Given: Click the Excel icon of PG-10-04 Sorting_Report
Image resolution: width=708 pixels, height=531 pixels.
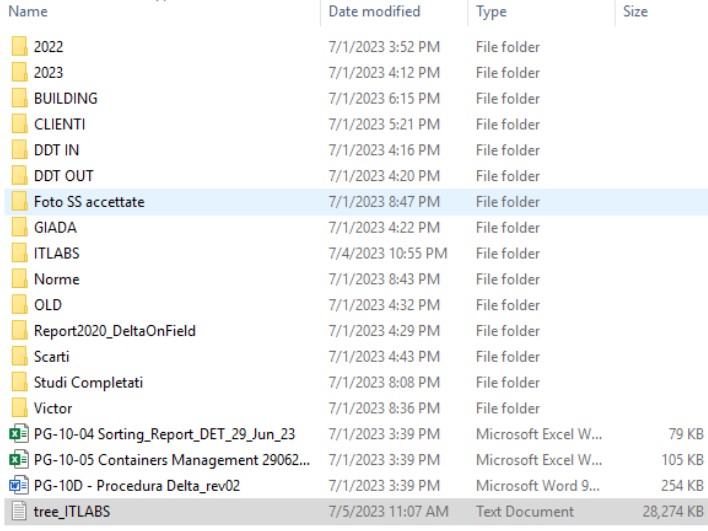Looking at the screenshot, I should [18, 434].
